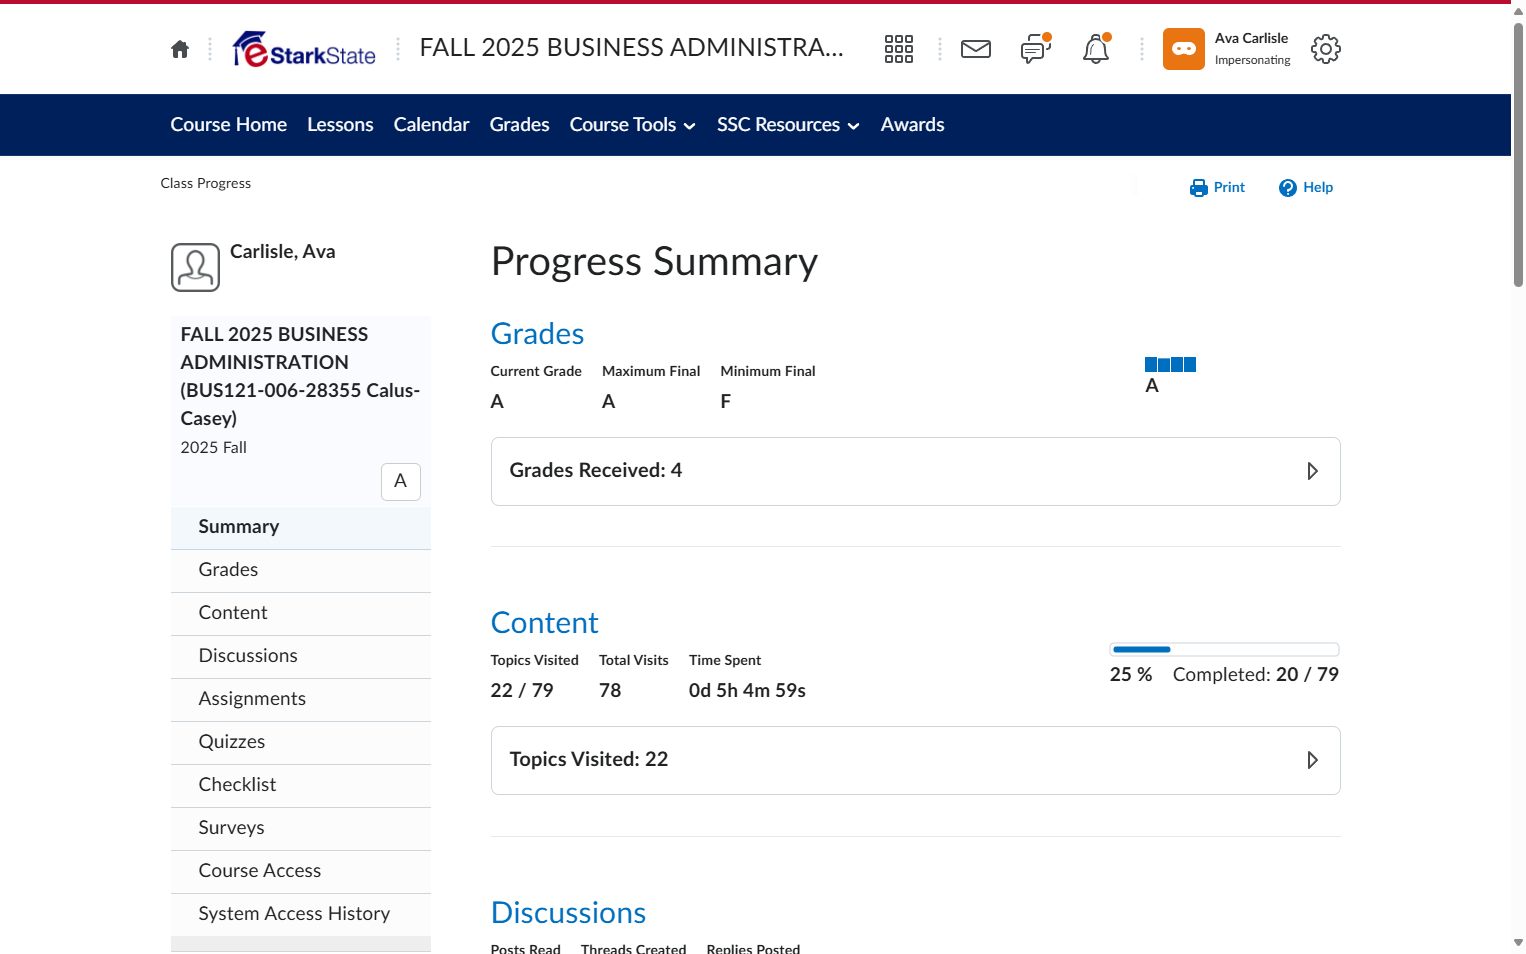Click the A grade box in sidebar
This screenshot has height=954, width=1526.
pos(401,482)
